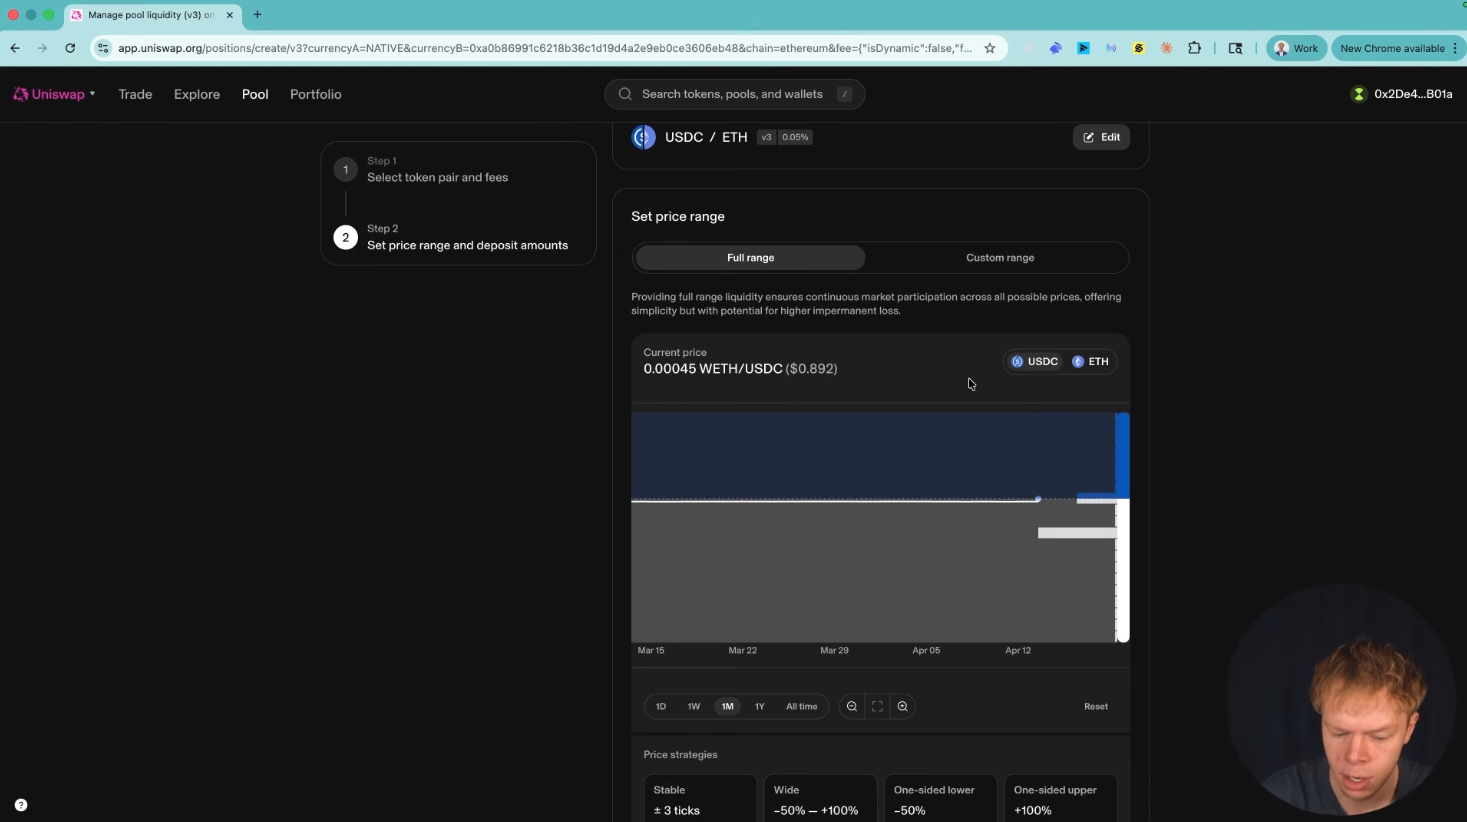
Task: Click the 0.05% fee tier badge
Action: point(796,137)
